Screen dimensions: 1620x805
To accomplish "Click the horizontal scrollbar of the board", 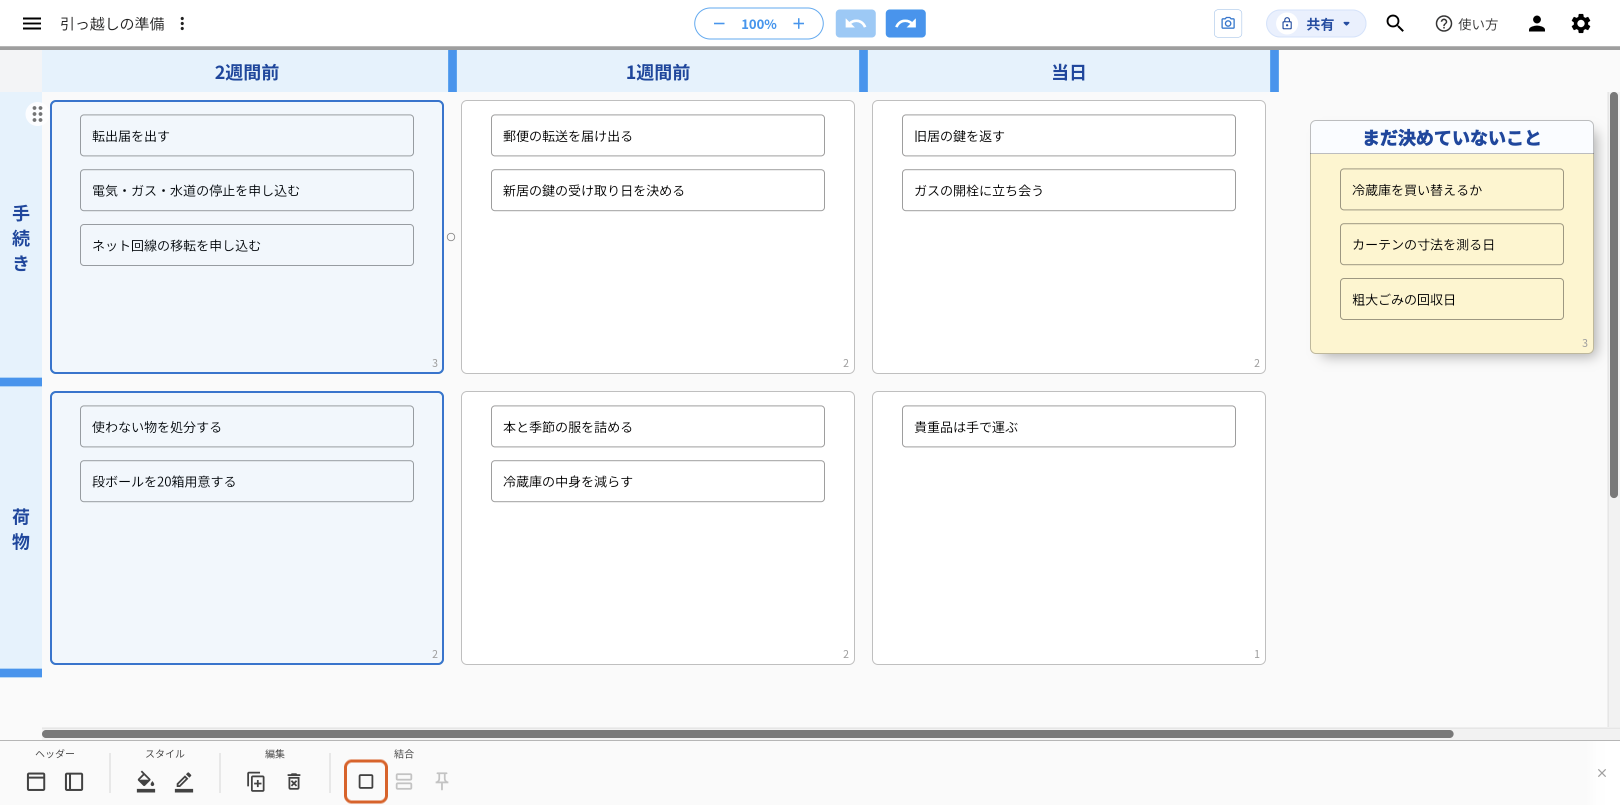I will 747,734.
